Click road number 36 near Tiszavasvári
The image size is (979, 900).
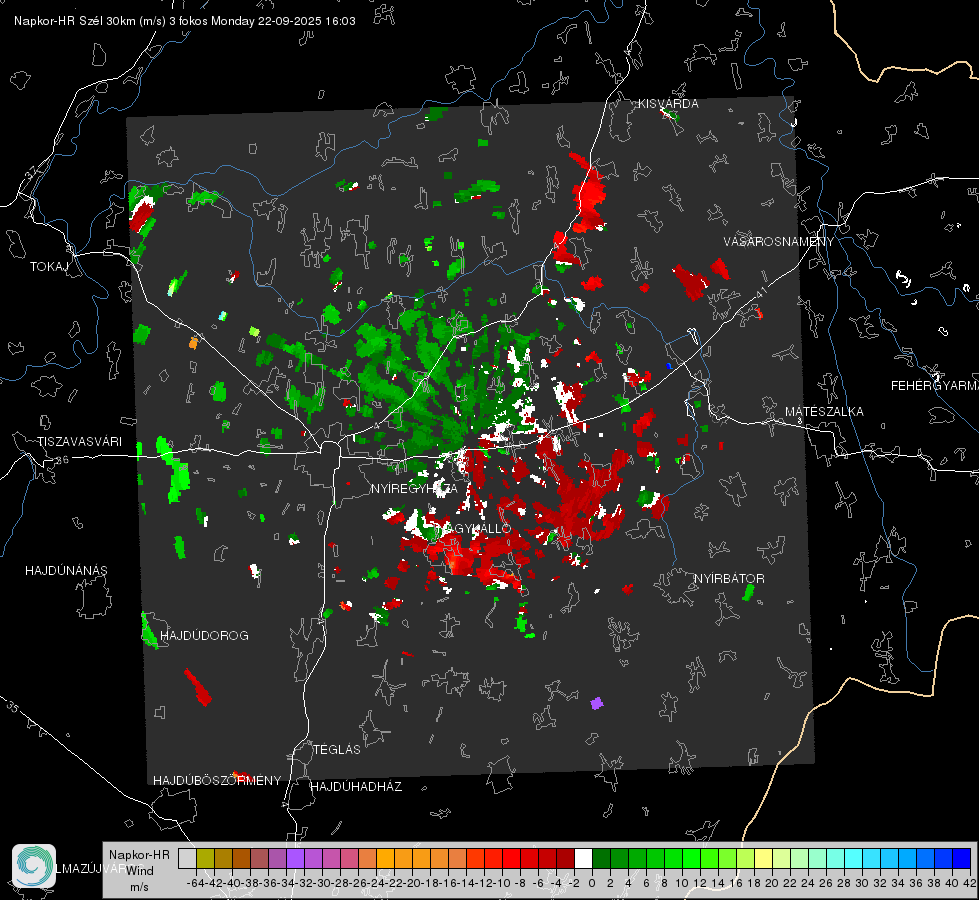click(x=62, y=459)
